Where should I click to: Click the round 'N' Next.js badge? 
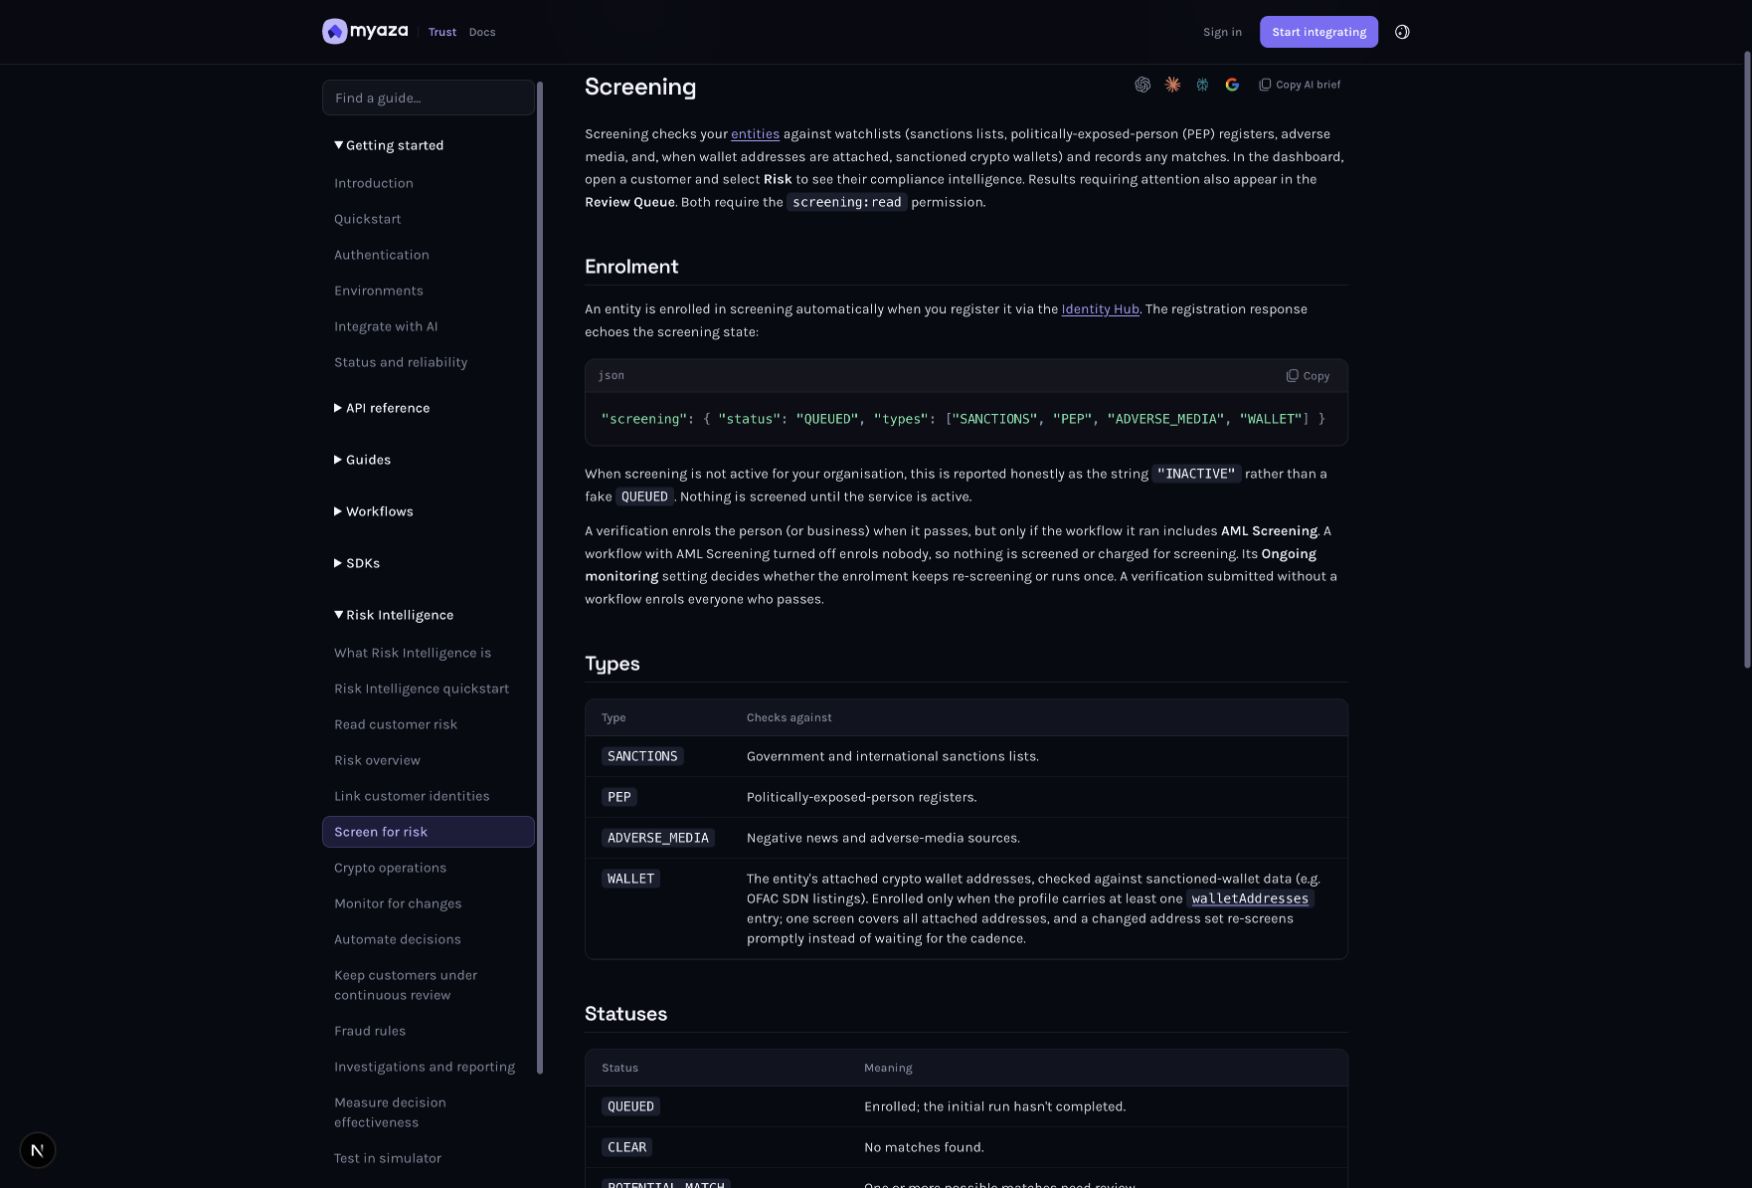click(38, 1150)
